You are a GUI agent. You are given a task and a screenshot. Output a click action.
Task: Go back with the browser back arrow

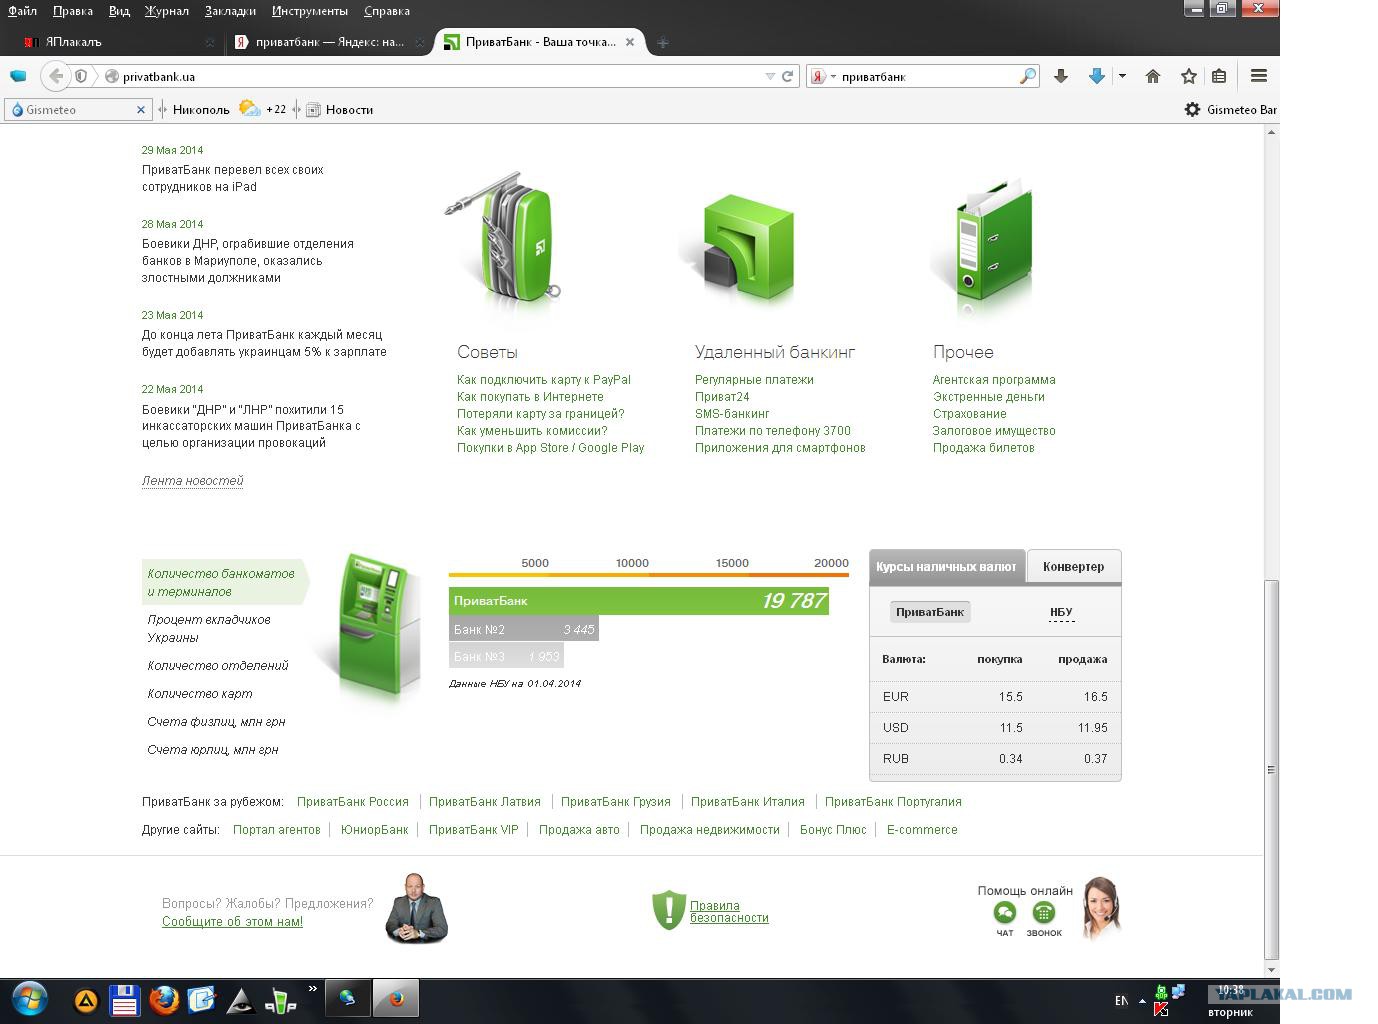[56, 76]
